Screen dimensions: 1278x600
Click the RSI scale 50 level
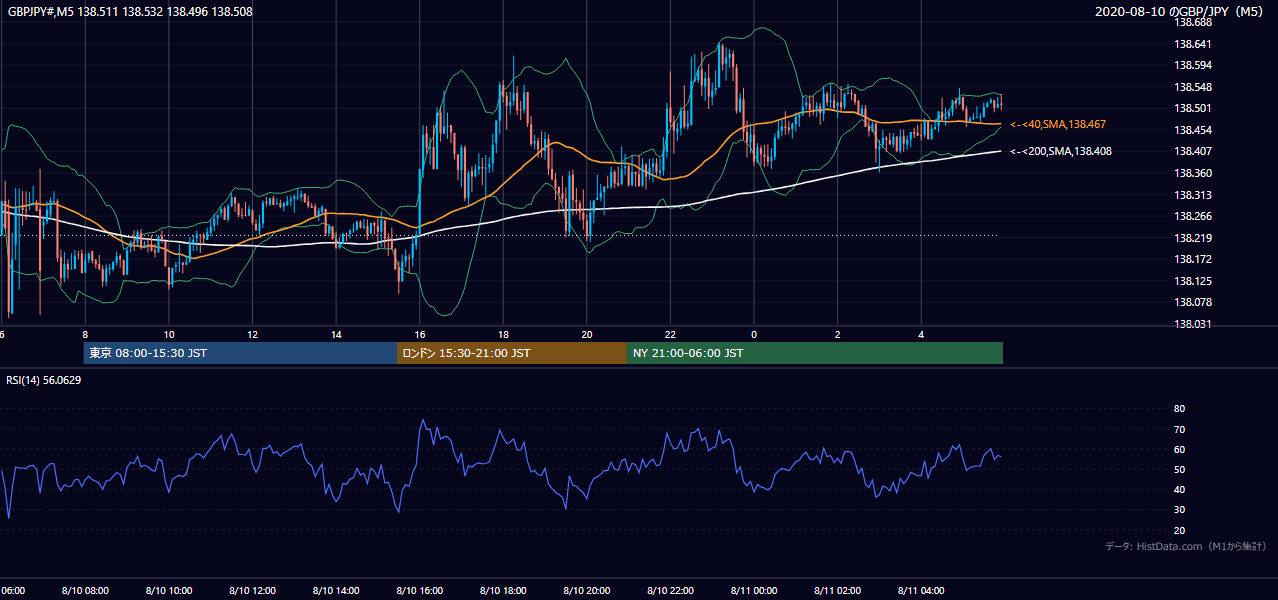1179,470
